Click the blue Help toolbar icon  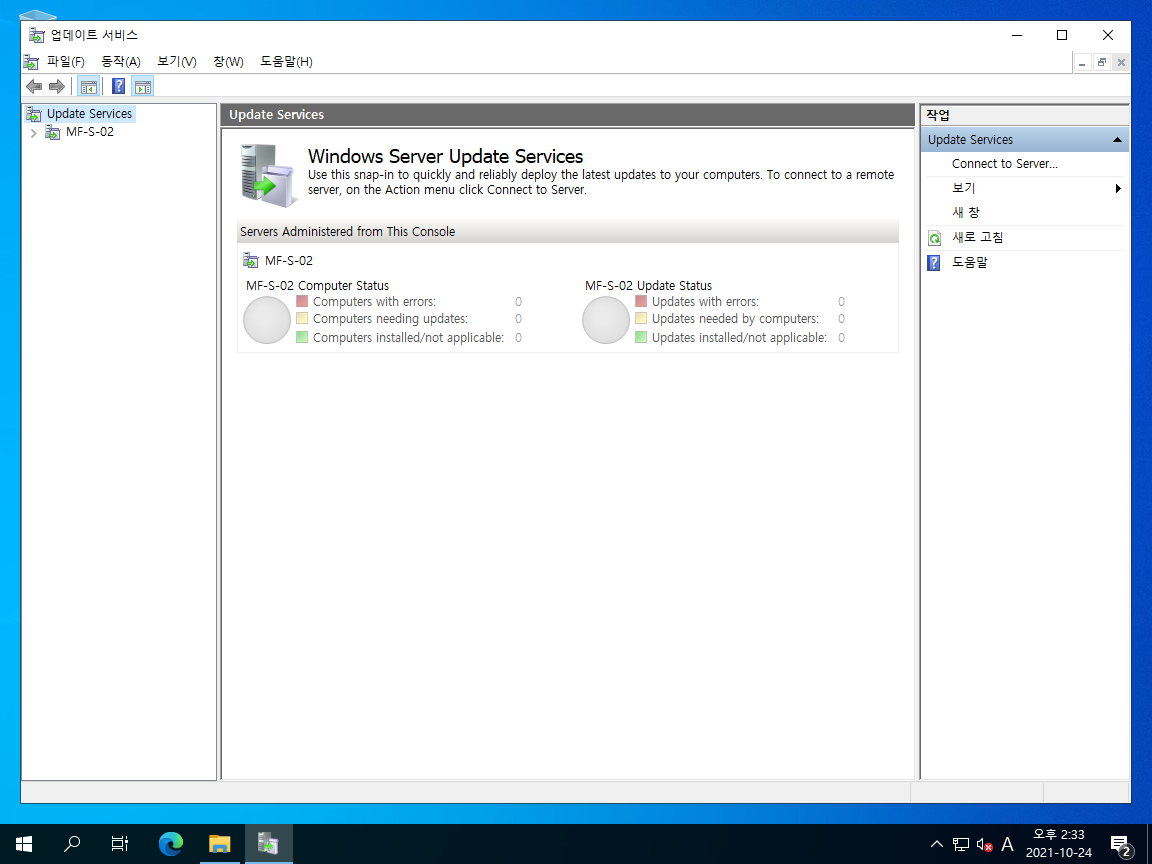click(118, 86)
